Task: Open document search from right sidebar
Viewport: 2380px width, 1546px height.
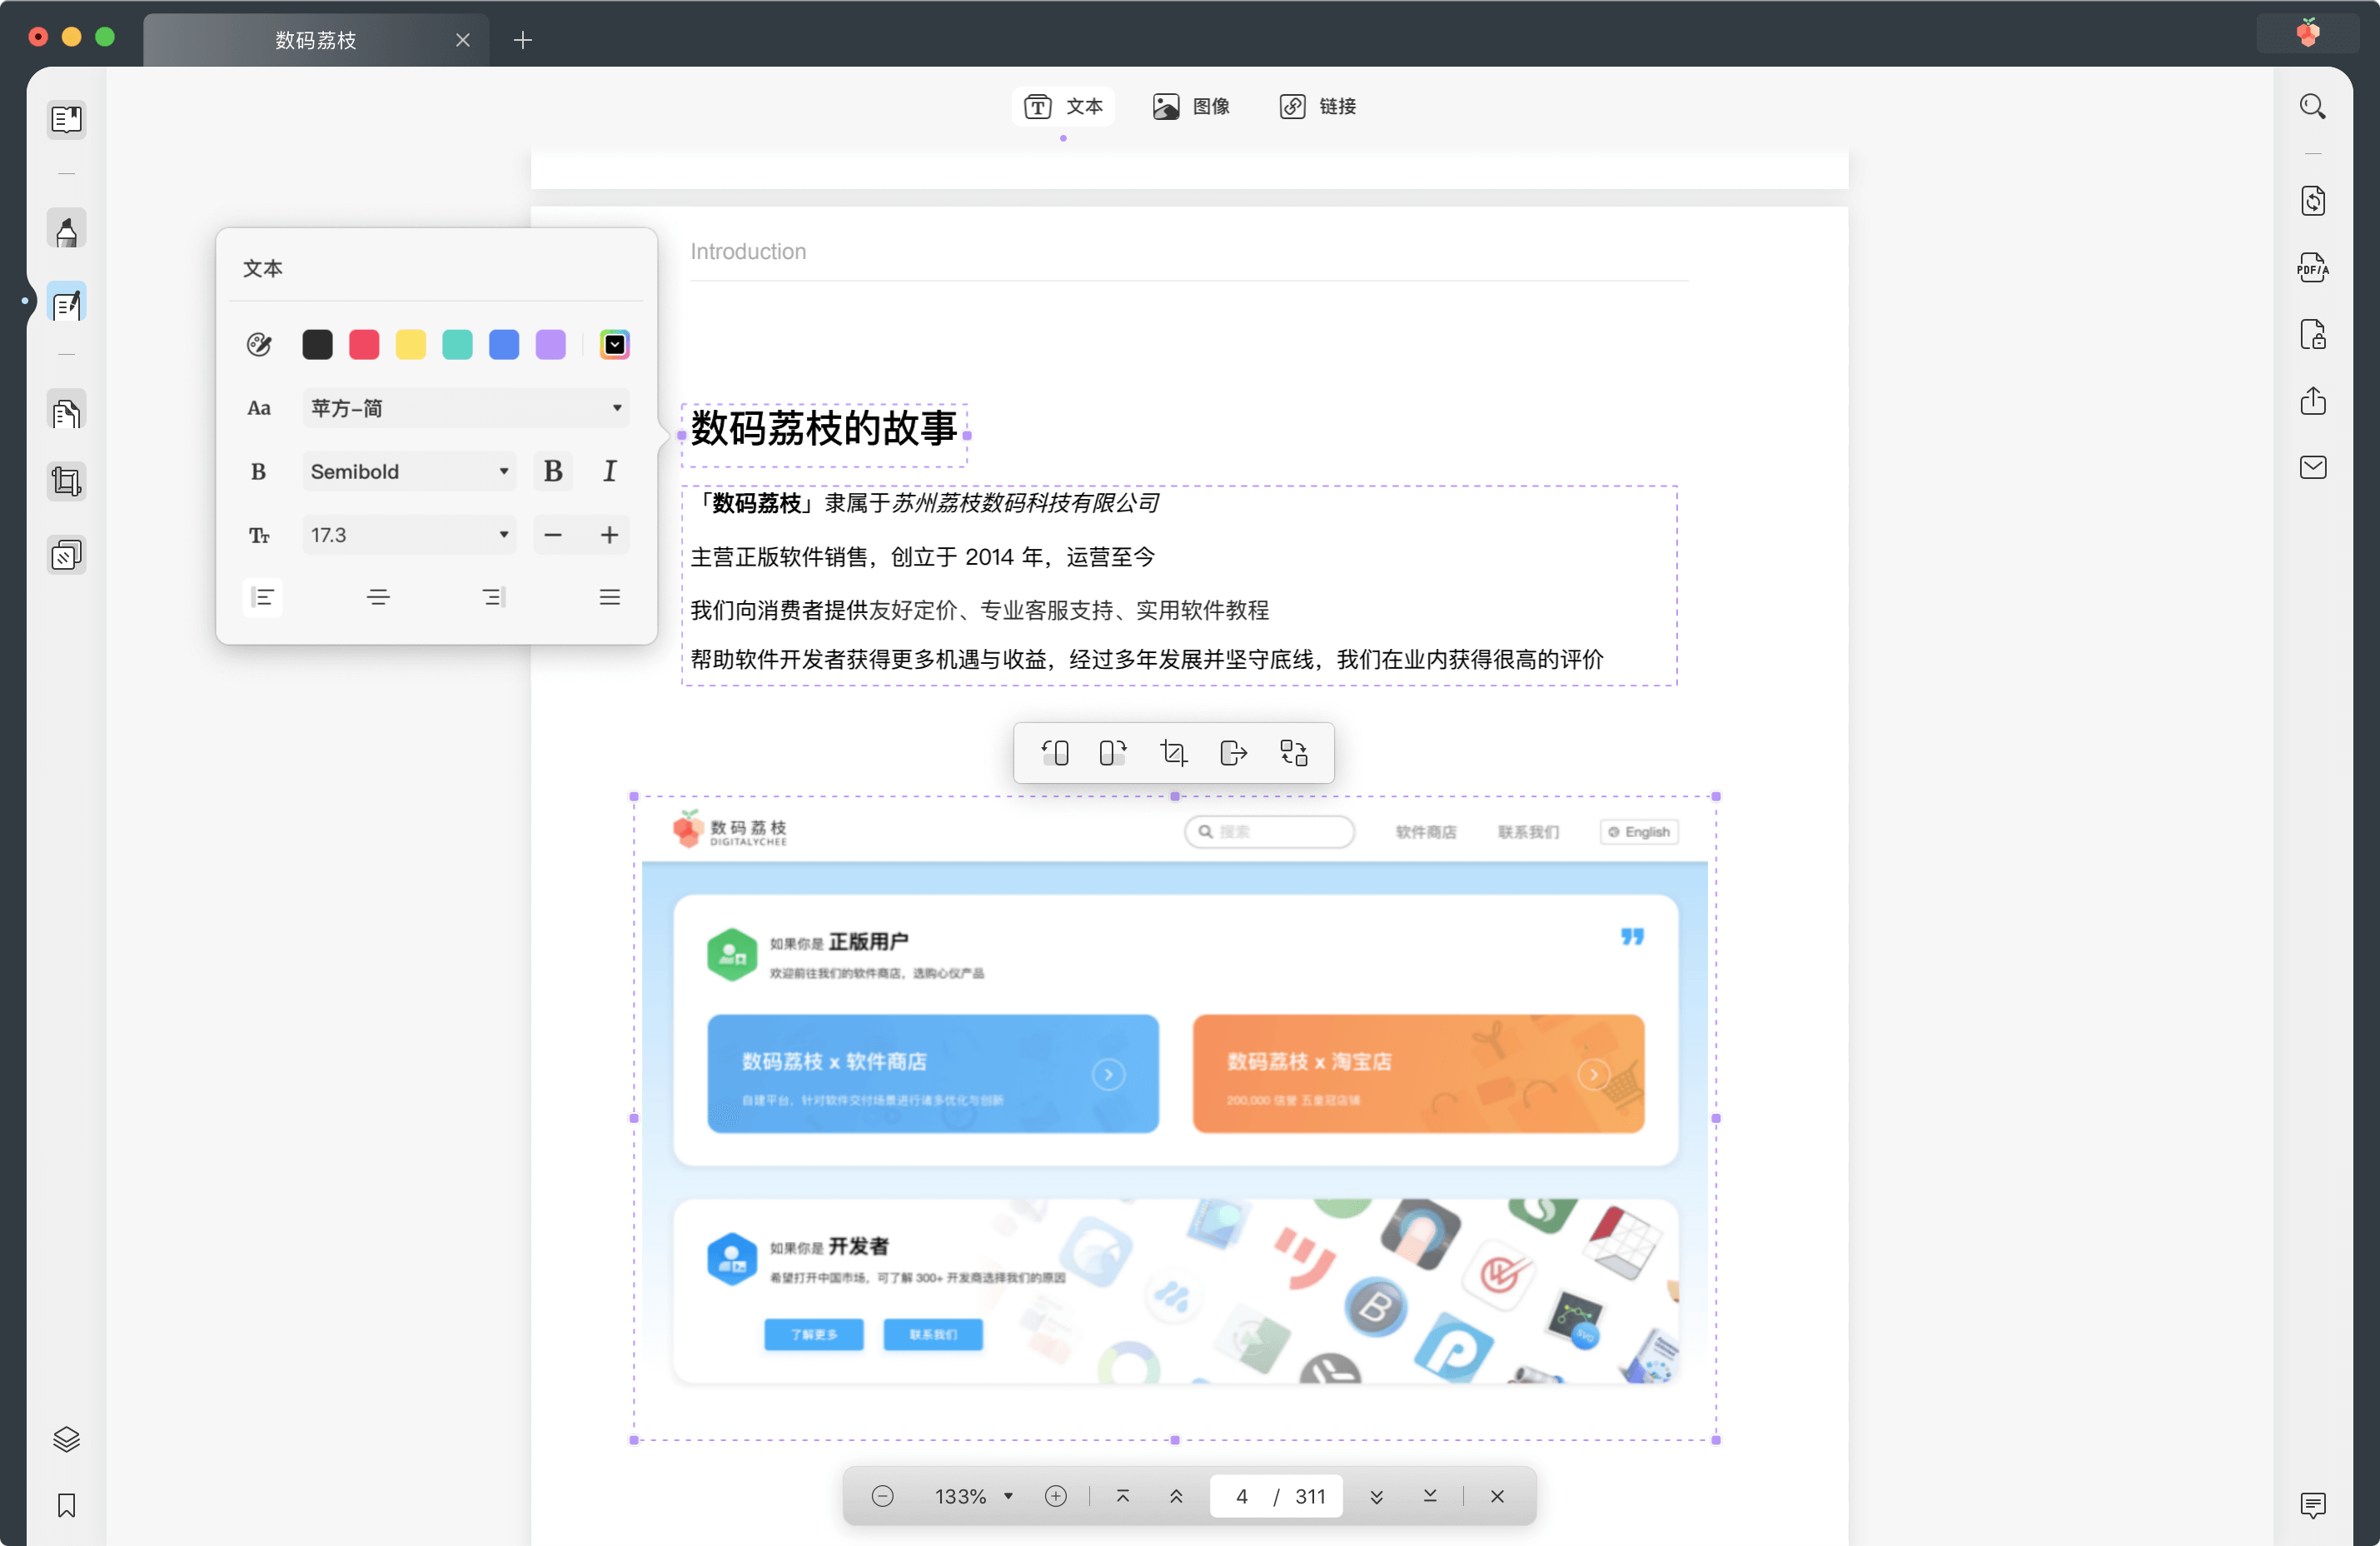Action: [2313, 105]
